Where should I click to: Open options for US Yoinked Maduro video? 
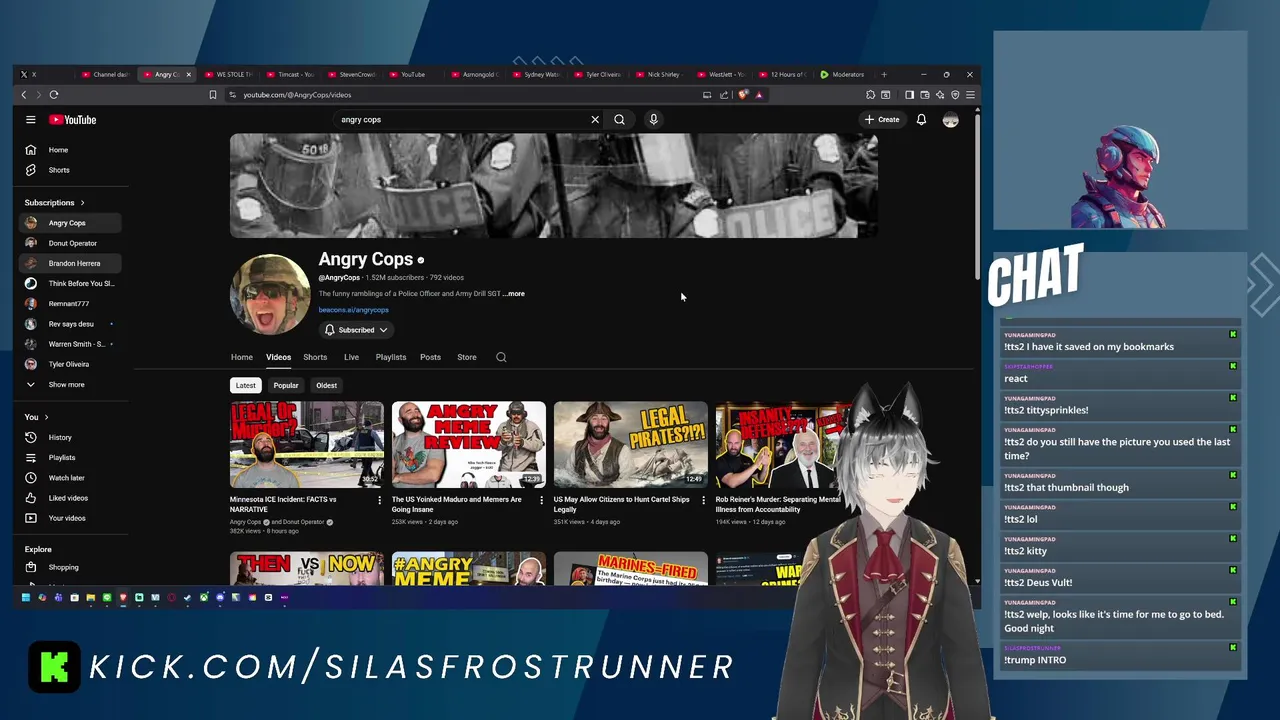coord(541,500)
